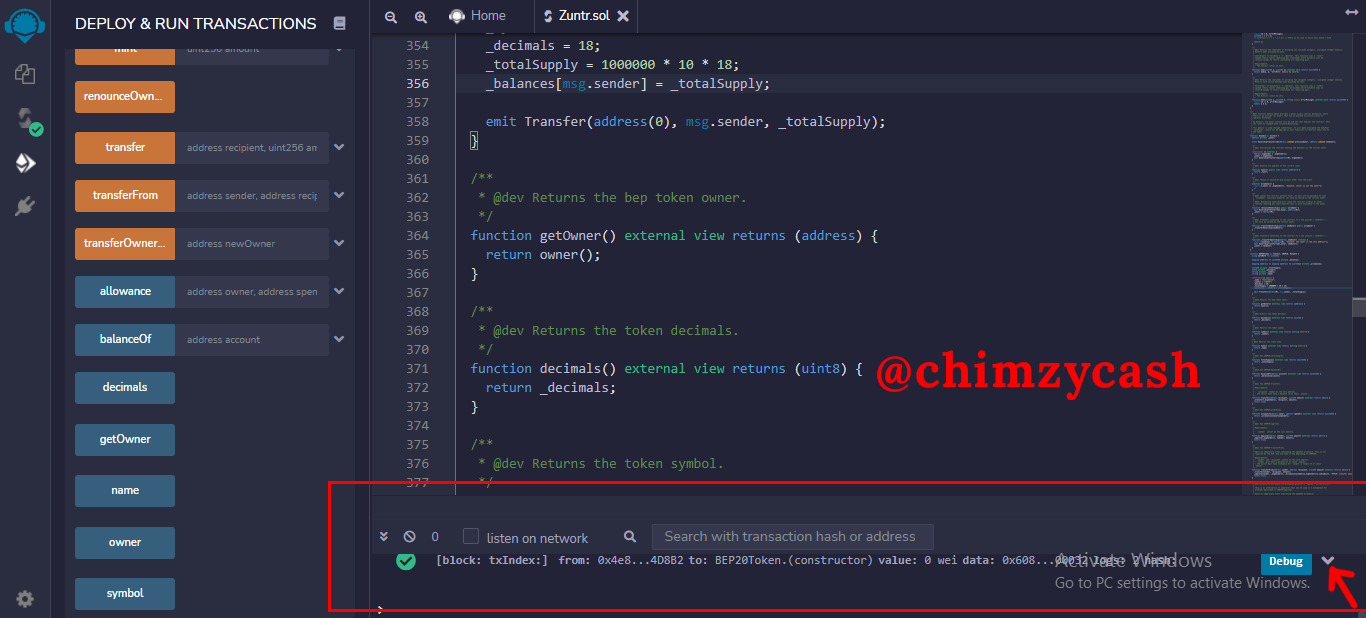Click line number 356 in gutter
The width and height of the screenshot is (1366, 618).
[417, 84]
